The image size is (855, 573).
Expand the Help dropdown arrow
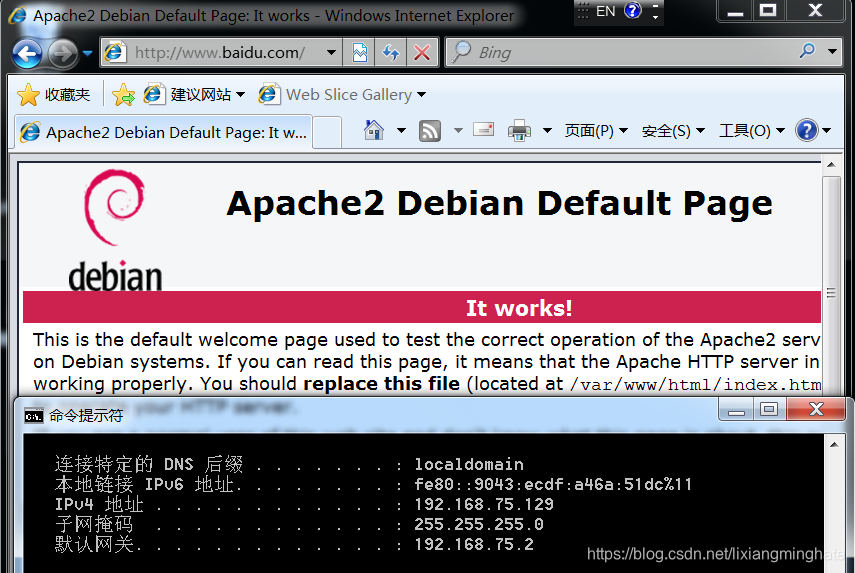point(827,130)
